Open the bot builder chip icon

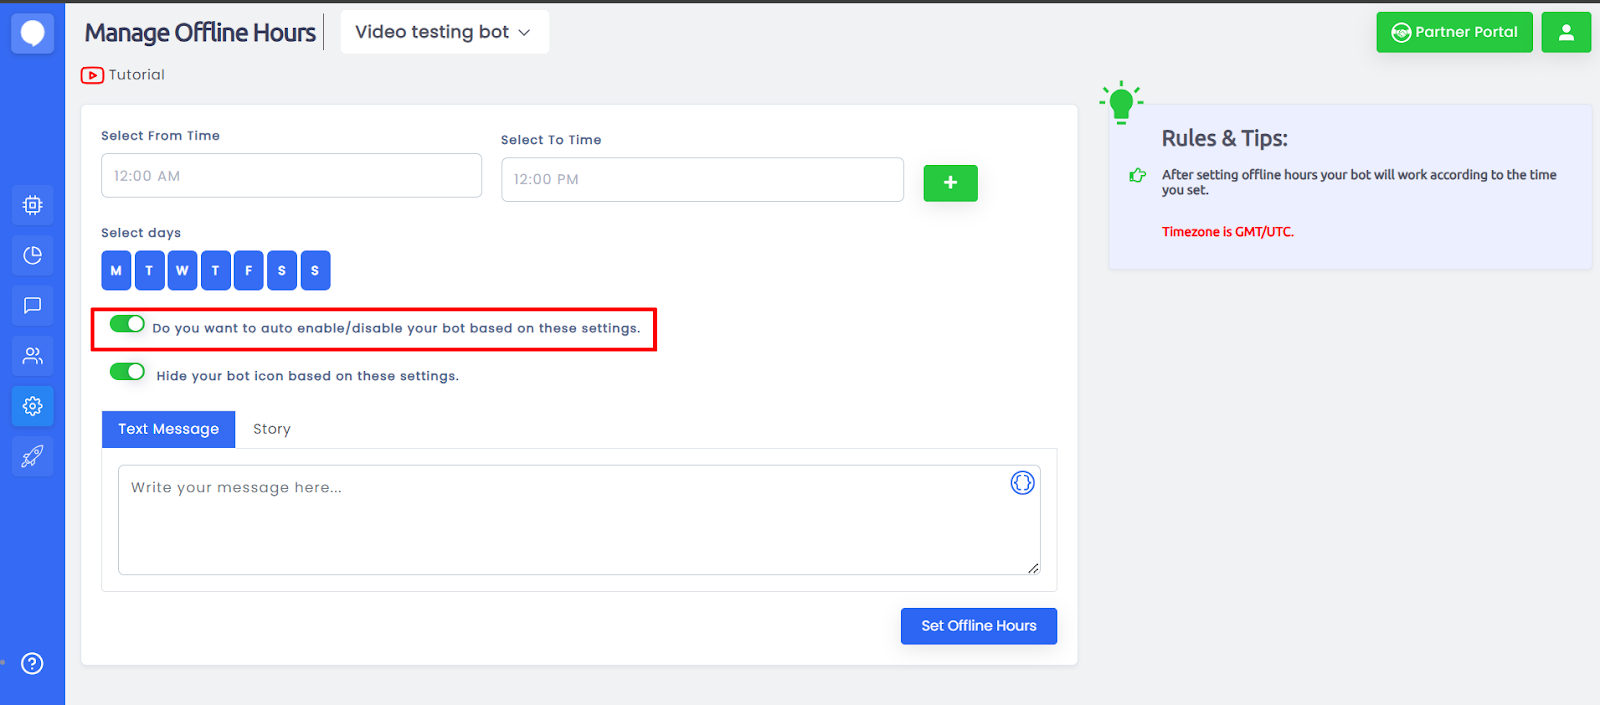pos(32,205)
